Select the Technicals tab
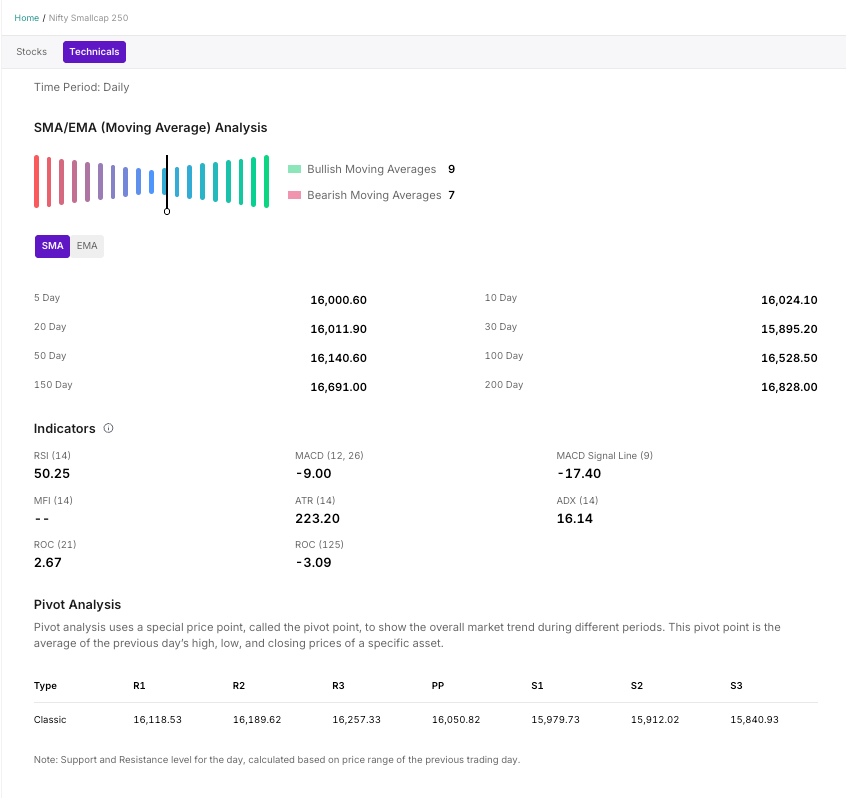846x798 pixels. tap(94, 52)
